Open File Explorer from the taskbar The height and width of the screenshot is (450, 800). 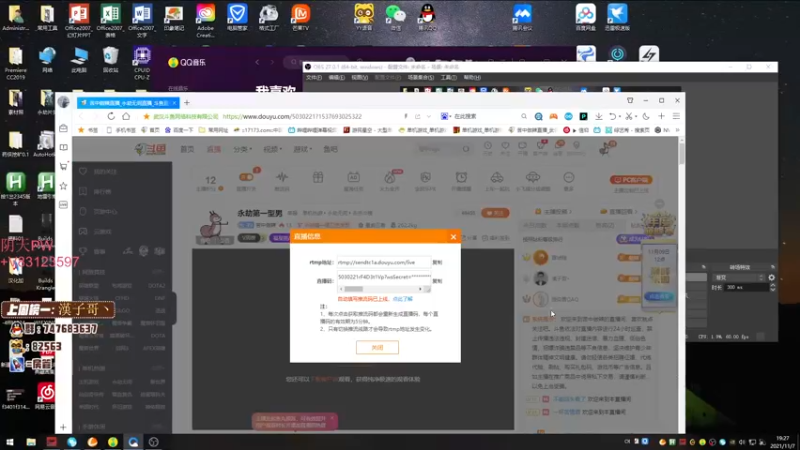coord(31,442)
